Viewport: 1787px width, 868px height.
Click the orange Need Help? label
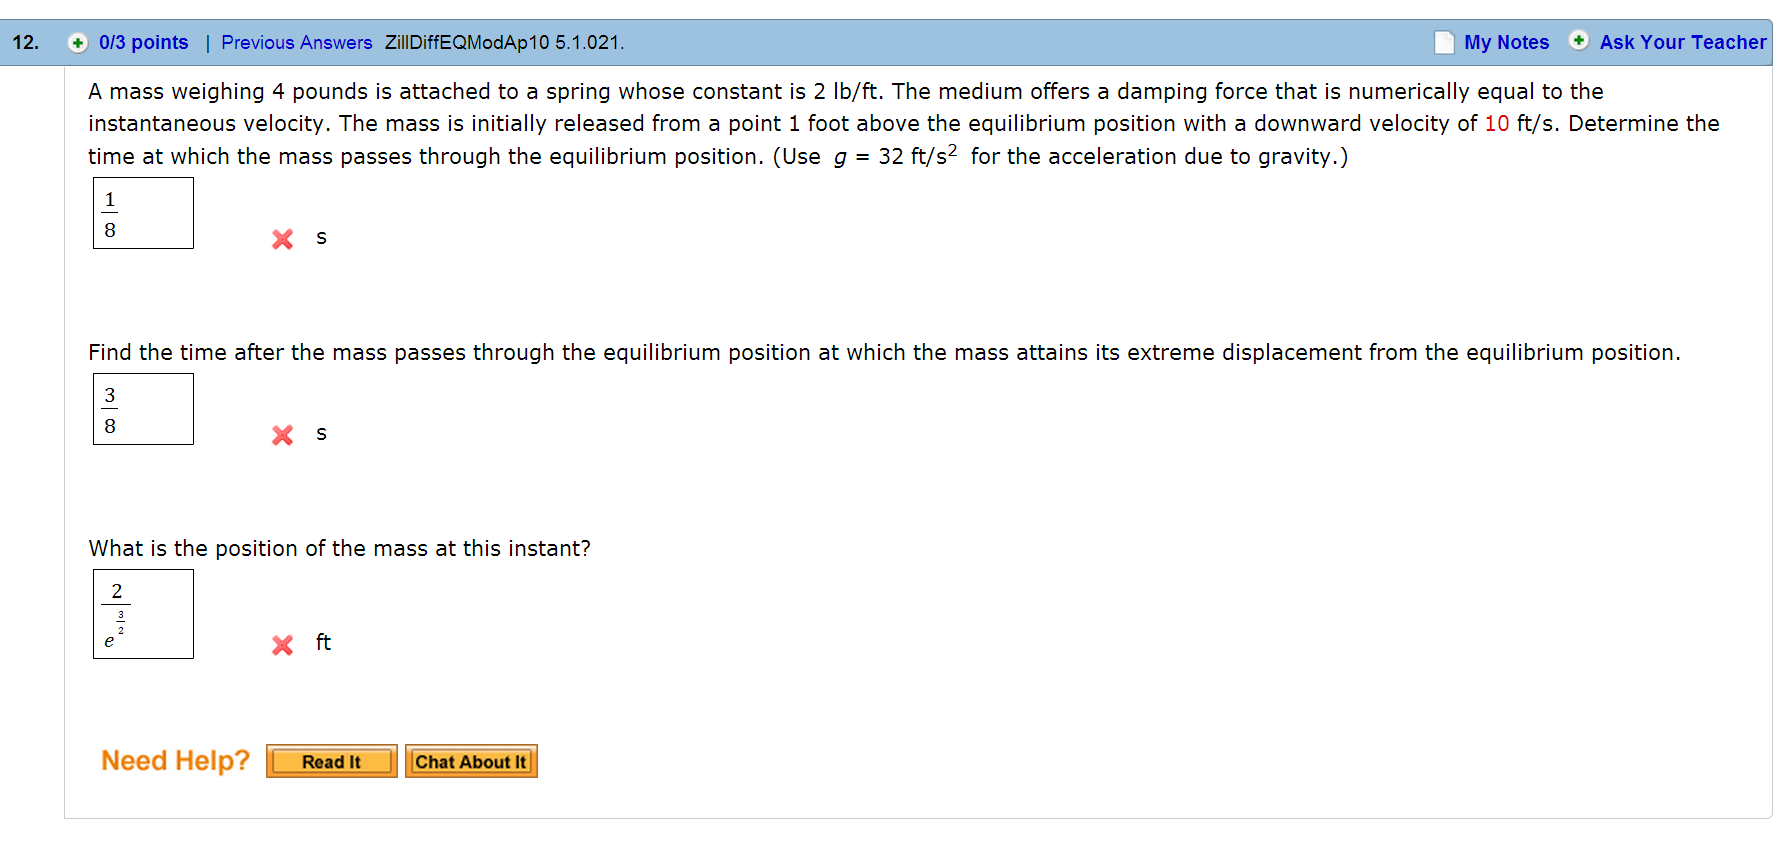coord(175,761)
